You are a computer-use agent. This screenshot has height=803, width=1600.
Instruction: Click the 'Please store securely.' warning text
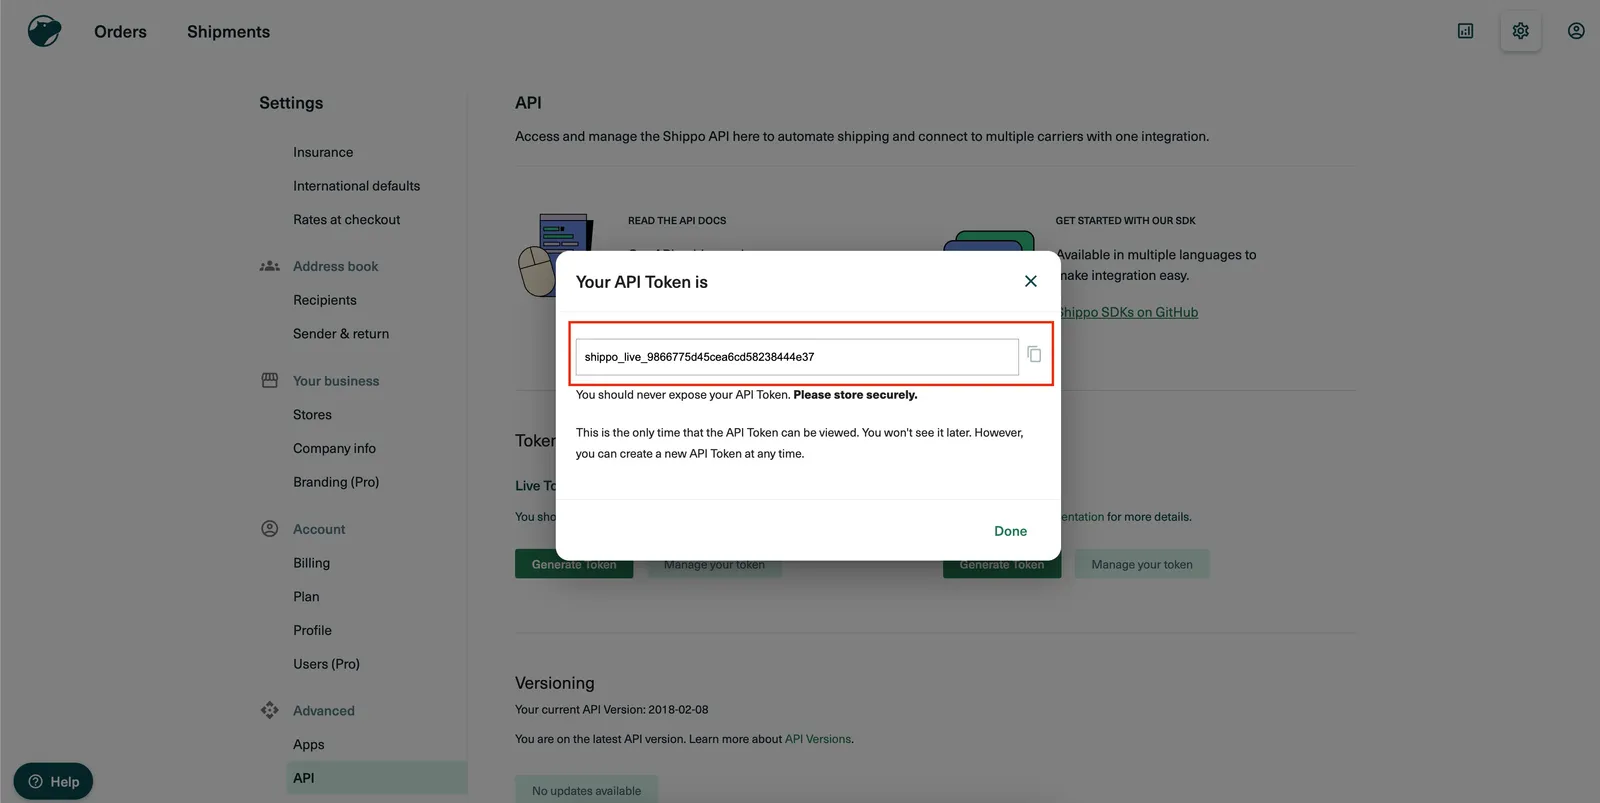point(855,395)
